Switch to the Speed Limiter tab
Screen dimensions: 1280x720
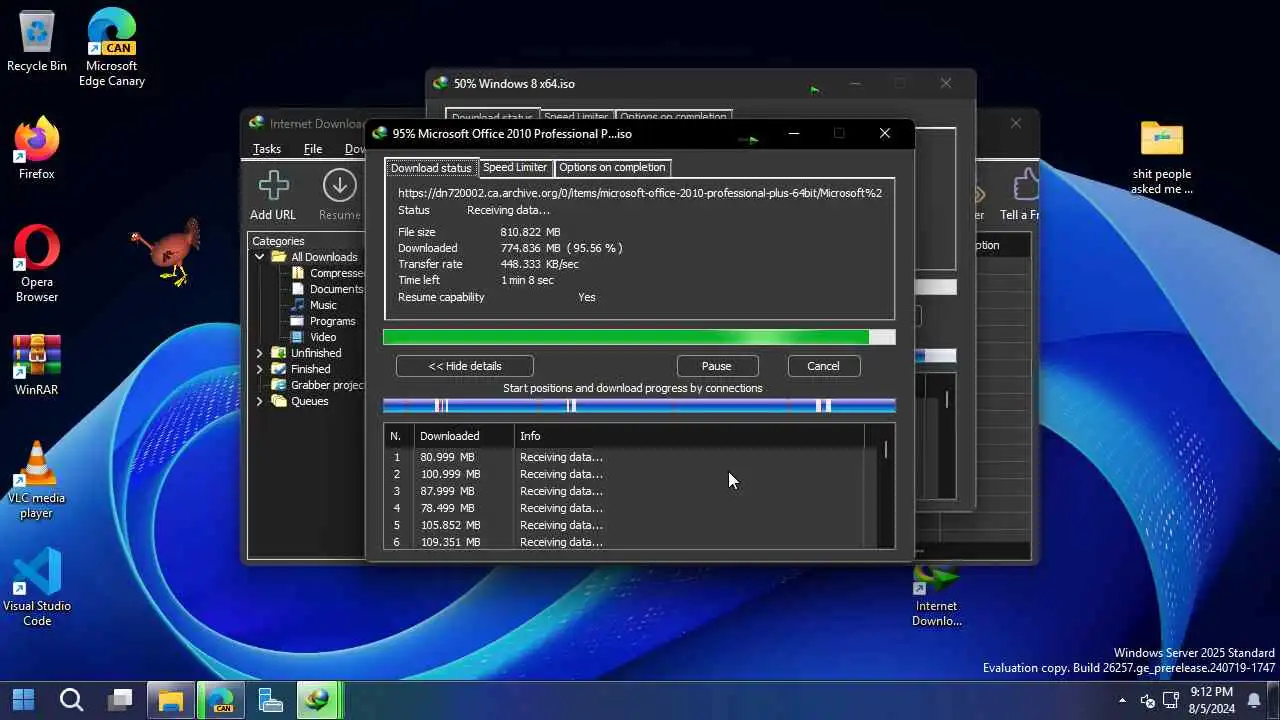click(x=515, y=167)
